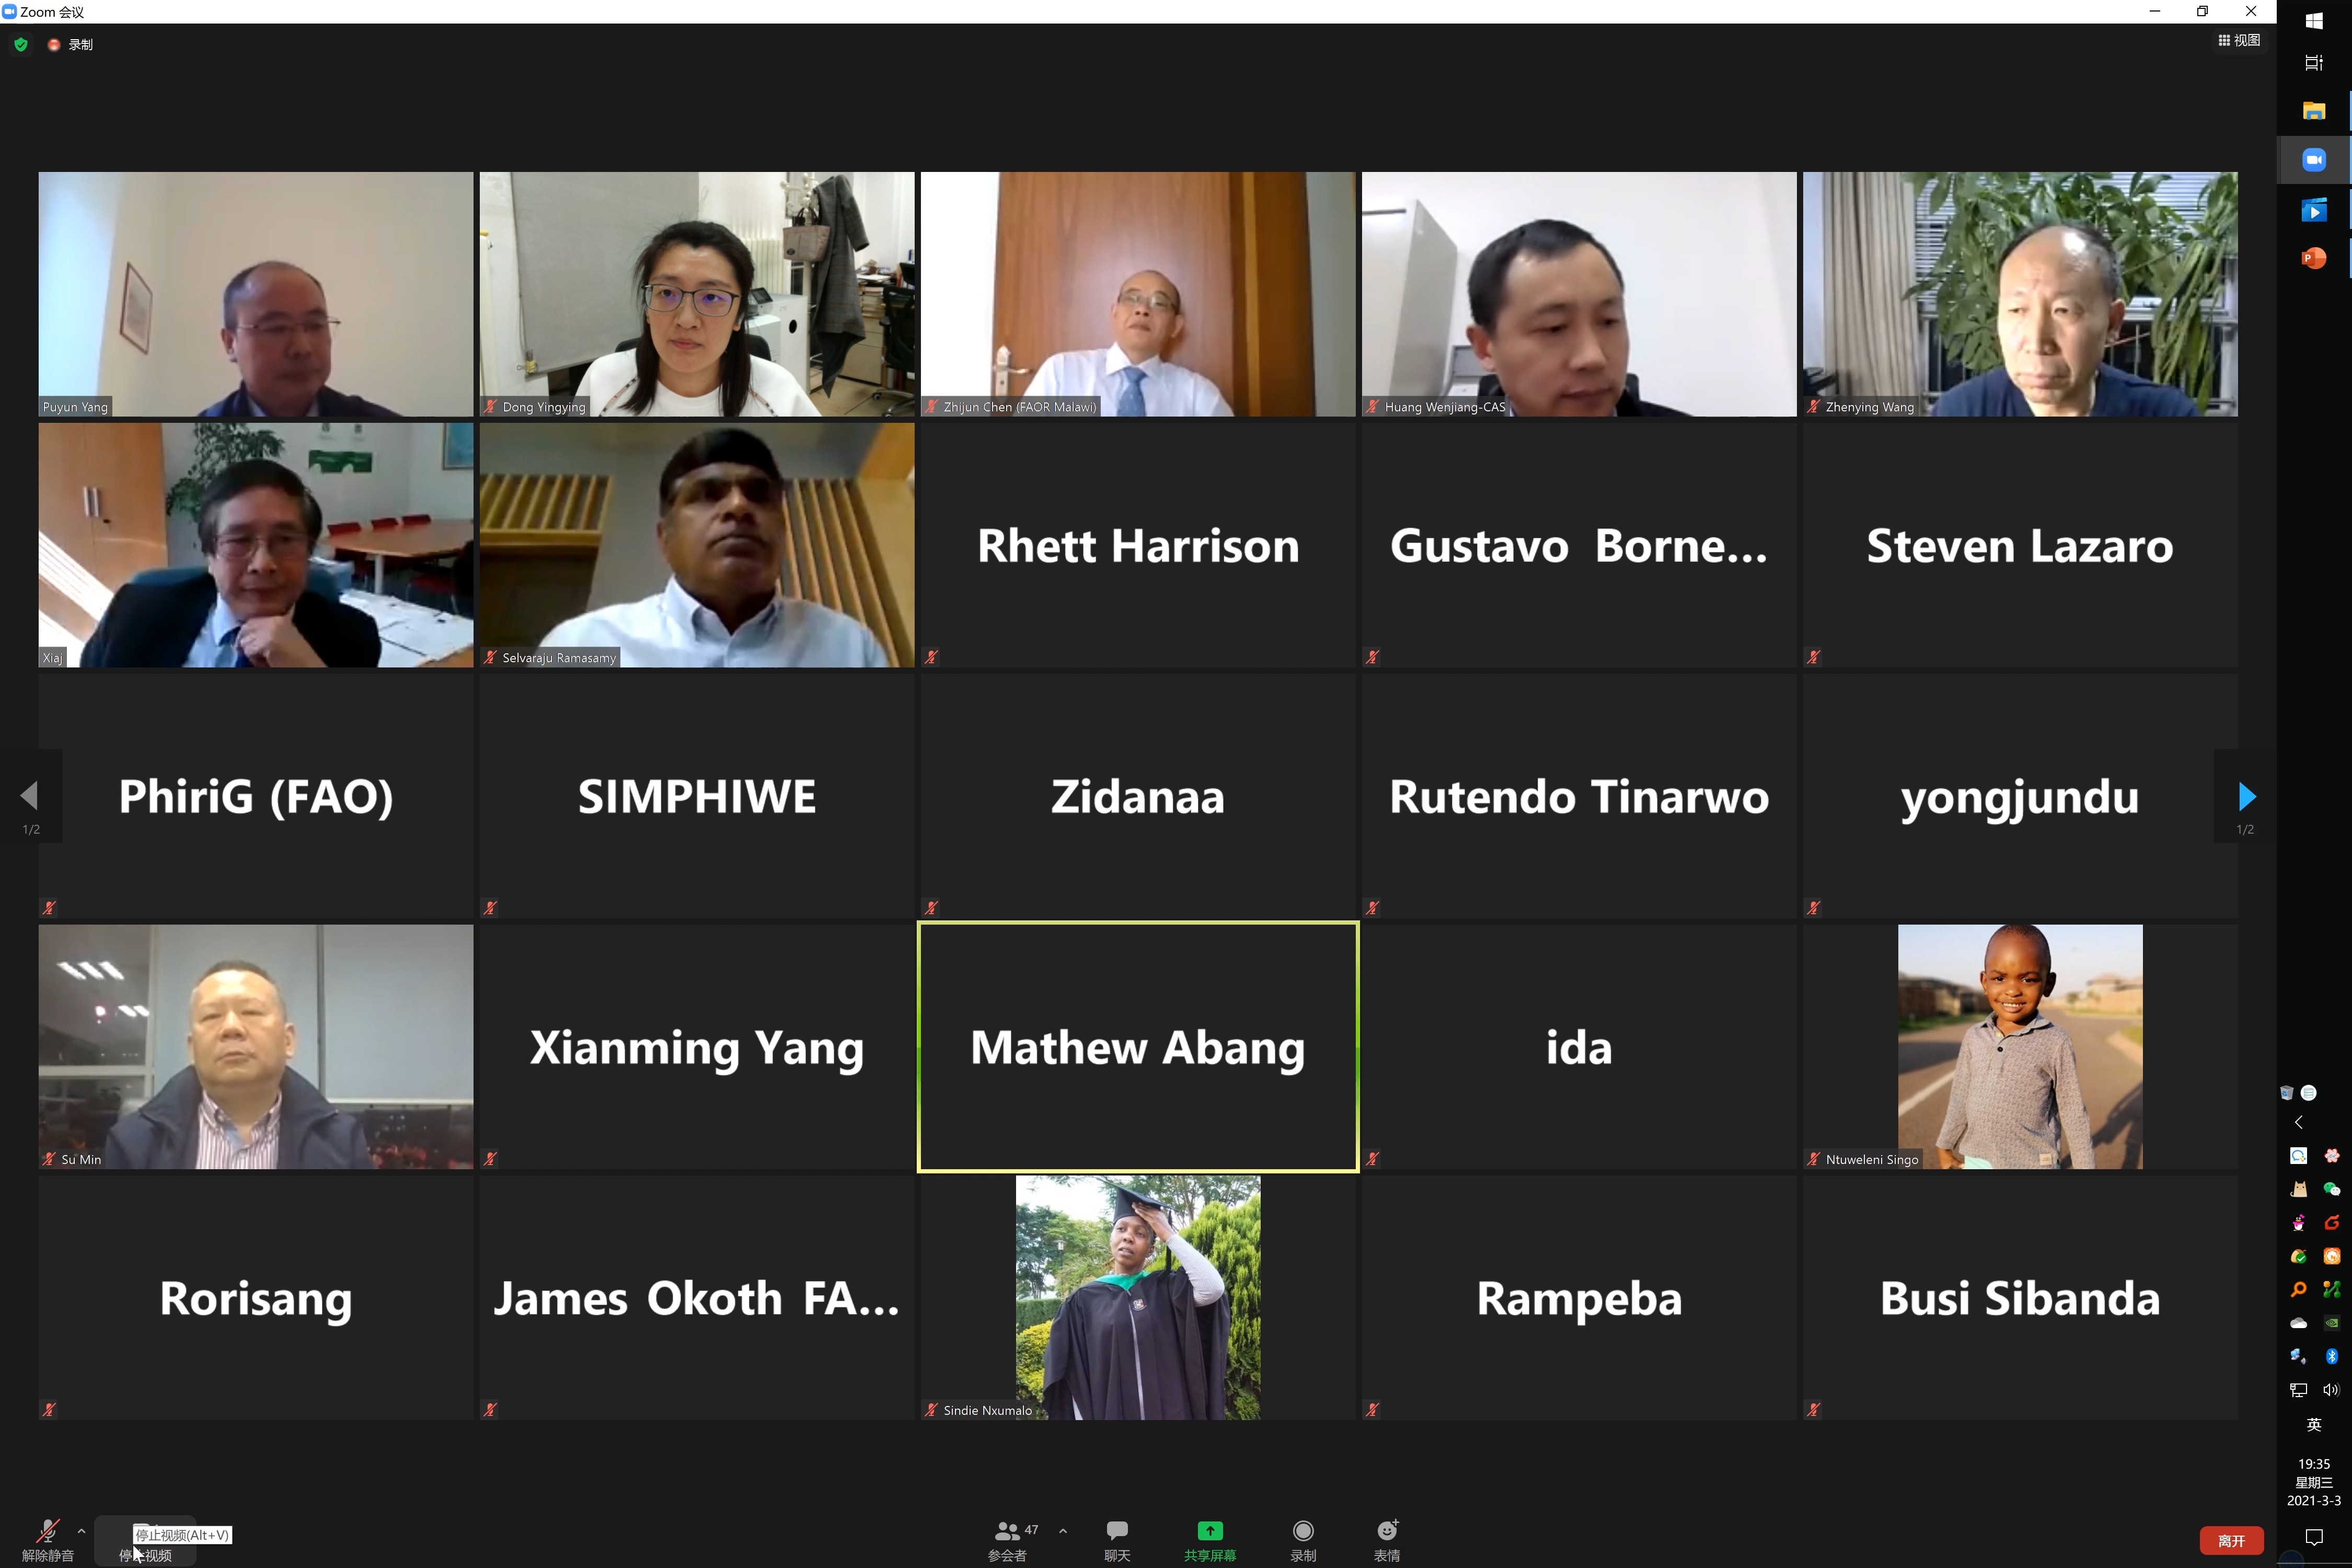Open Windows Start menu
Screen dimensions: 2352x1568
2314,21
